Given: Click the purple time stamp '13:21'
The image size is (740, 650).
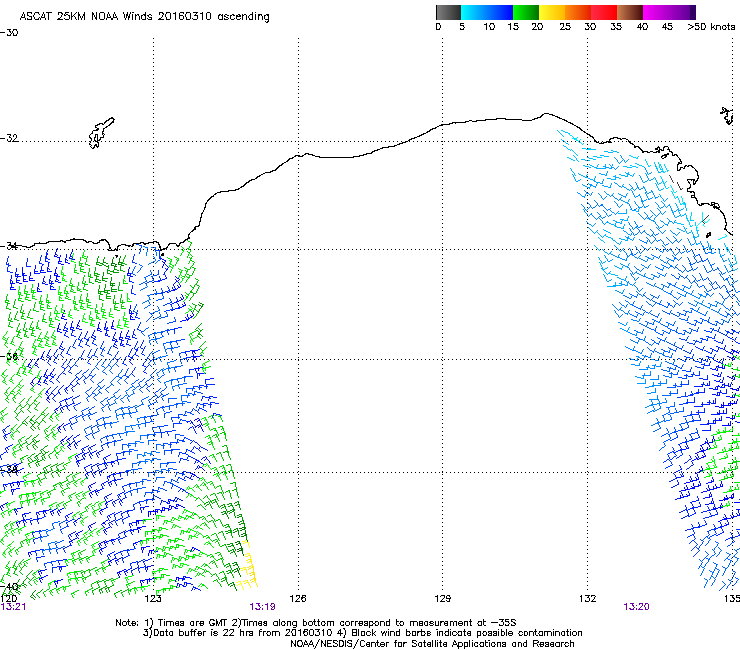Looking at the screenshot, I should tap(13, 607).
